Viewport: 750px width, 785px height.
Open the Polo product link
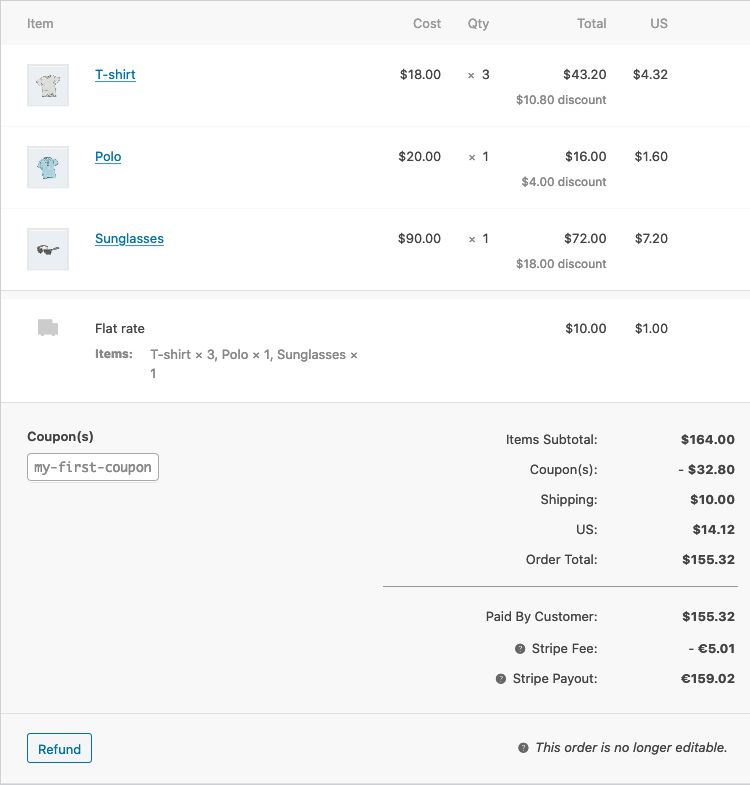(x=108, y=157)
